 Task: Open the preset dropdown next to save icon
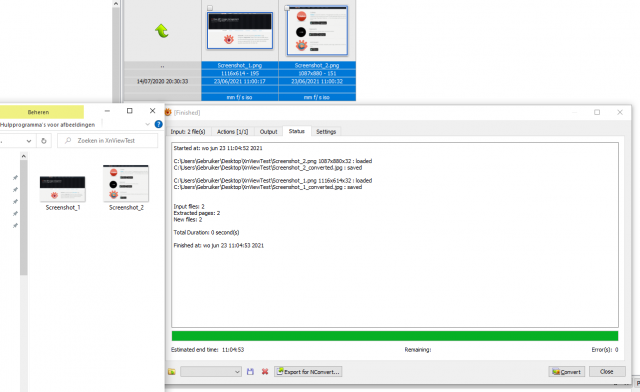click(x=211, y=372)
